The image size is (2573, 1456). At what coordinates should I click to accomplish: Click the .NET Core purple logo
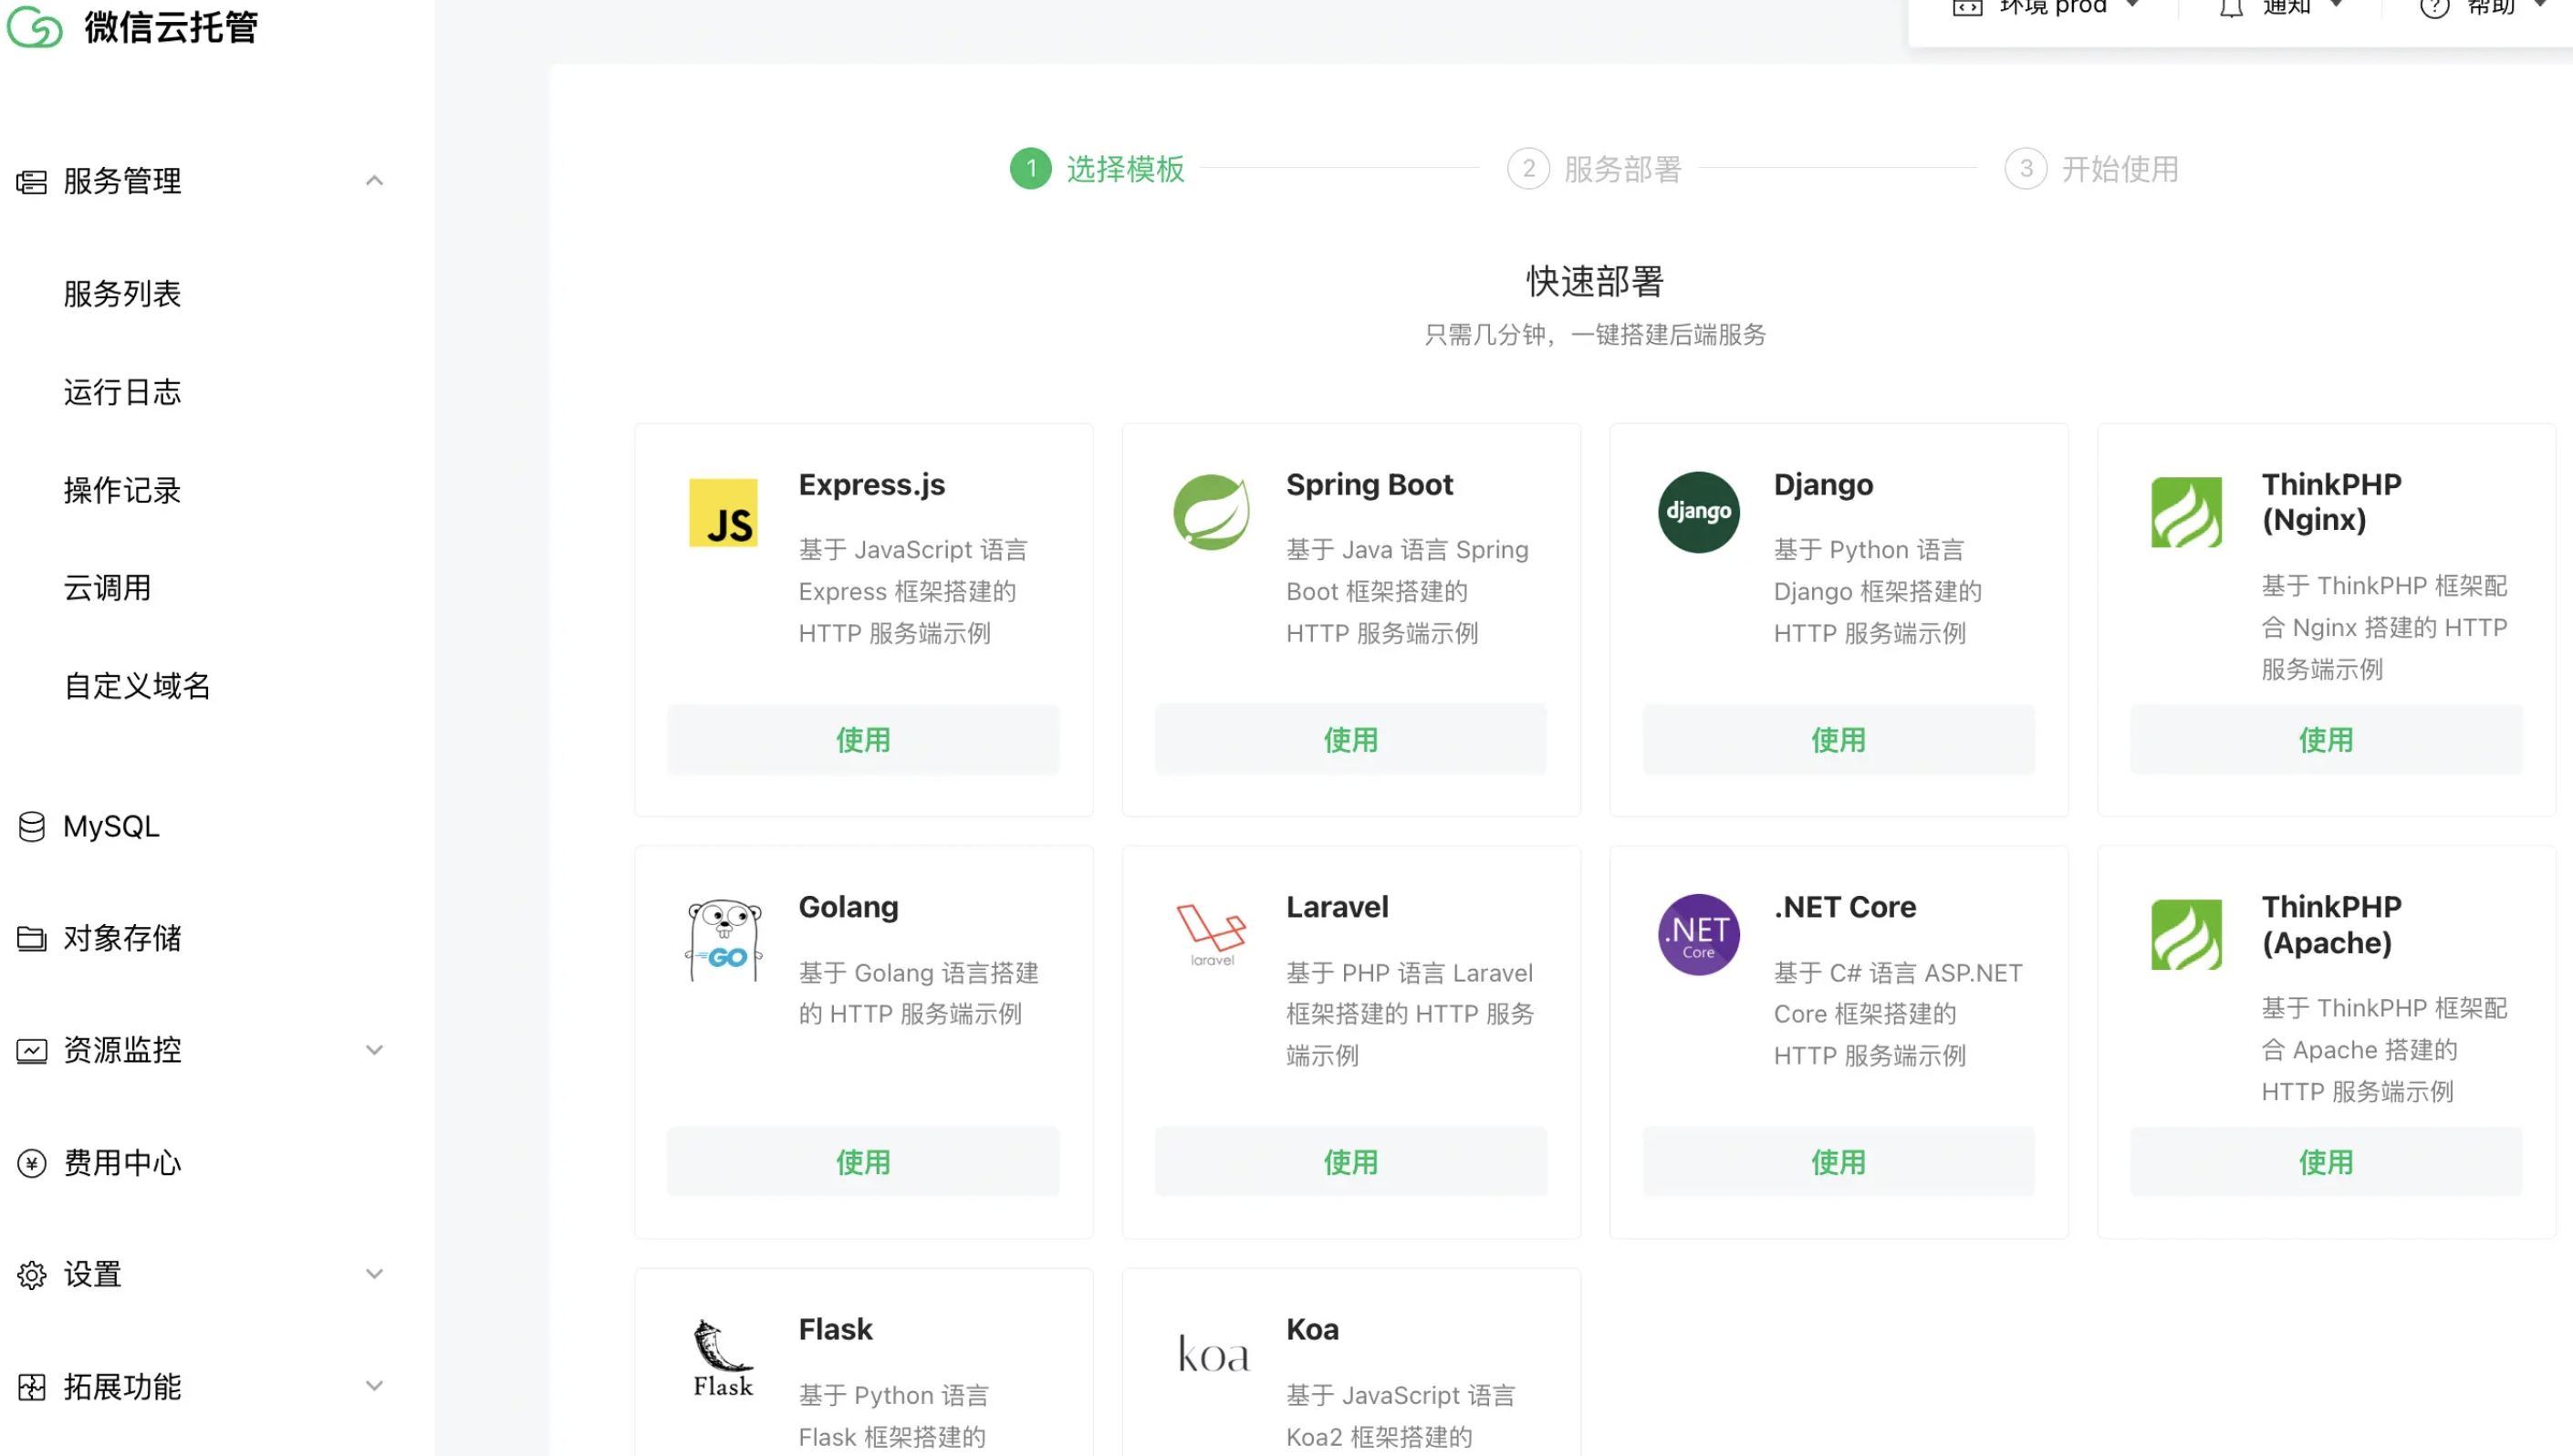1698,935
